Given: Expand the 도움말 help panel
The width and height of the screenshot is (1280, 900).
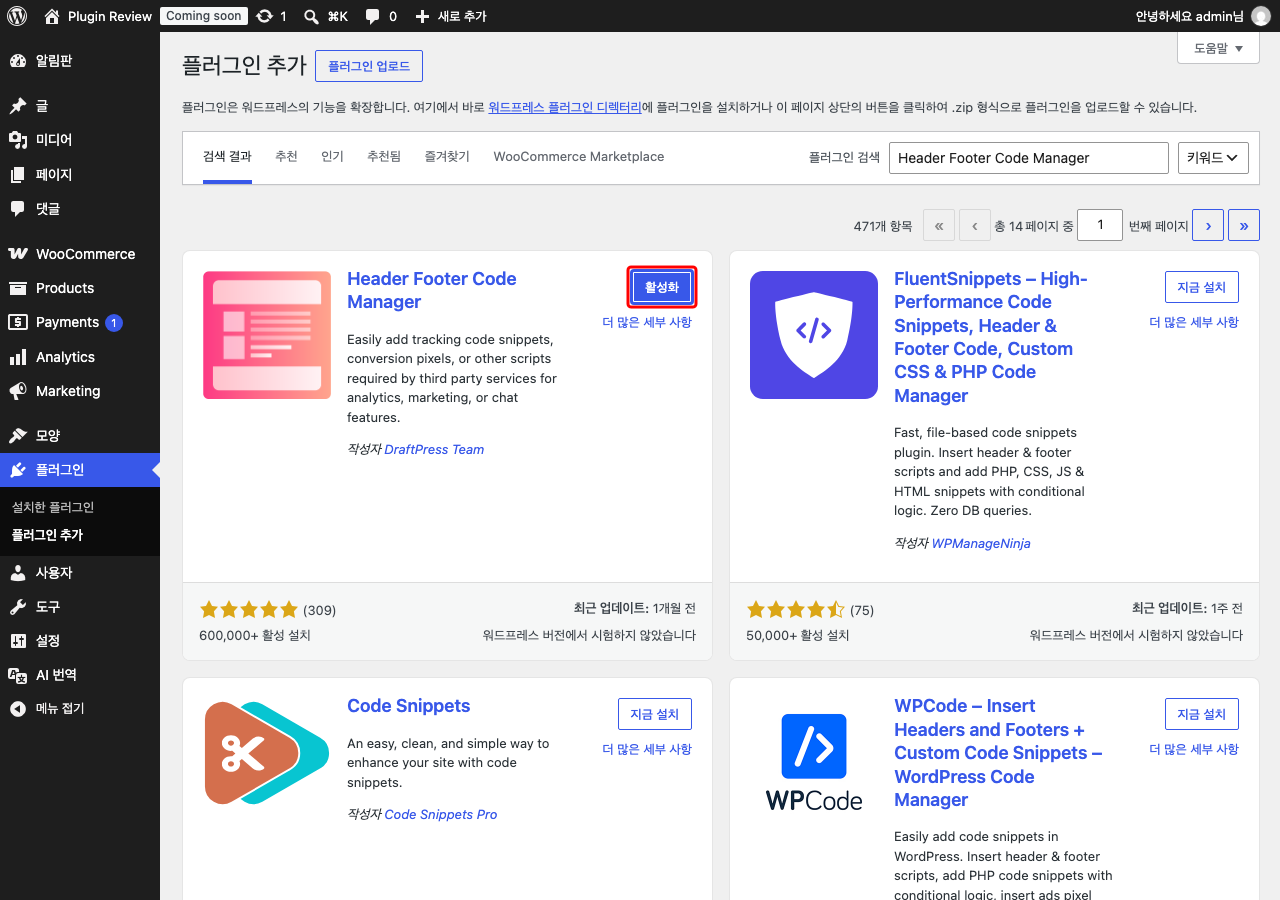Looking at the screenshot, I should coord(1218,48).
